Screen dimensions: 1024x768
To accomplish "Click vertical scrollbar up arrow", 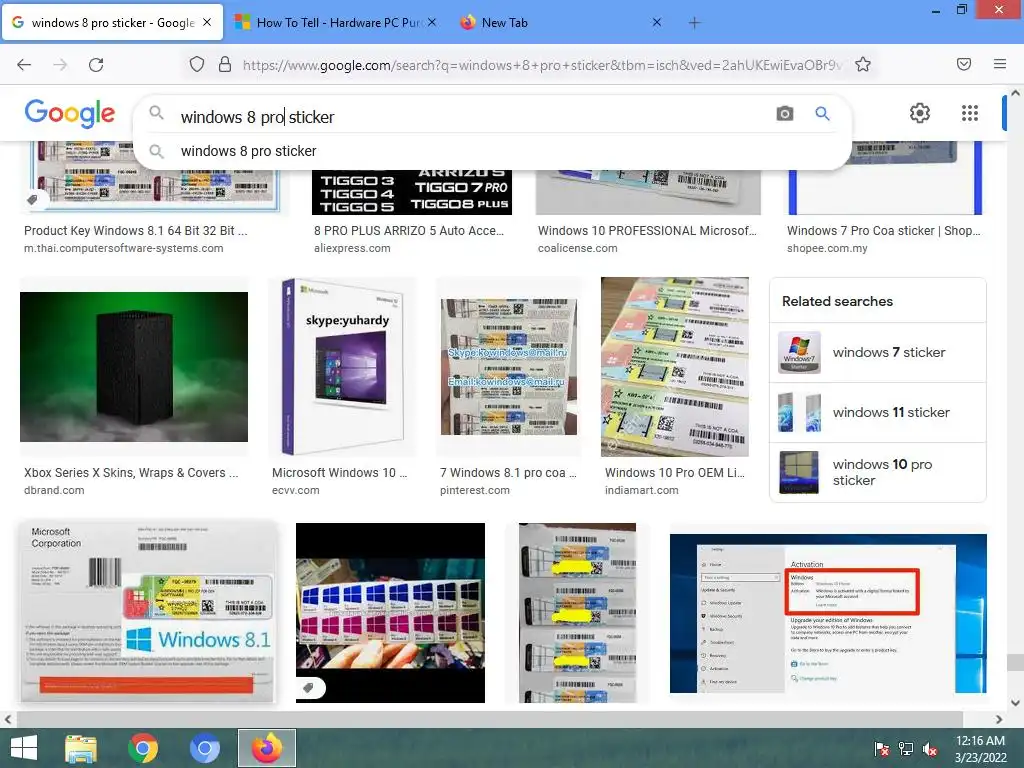I will [1016, 93].
